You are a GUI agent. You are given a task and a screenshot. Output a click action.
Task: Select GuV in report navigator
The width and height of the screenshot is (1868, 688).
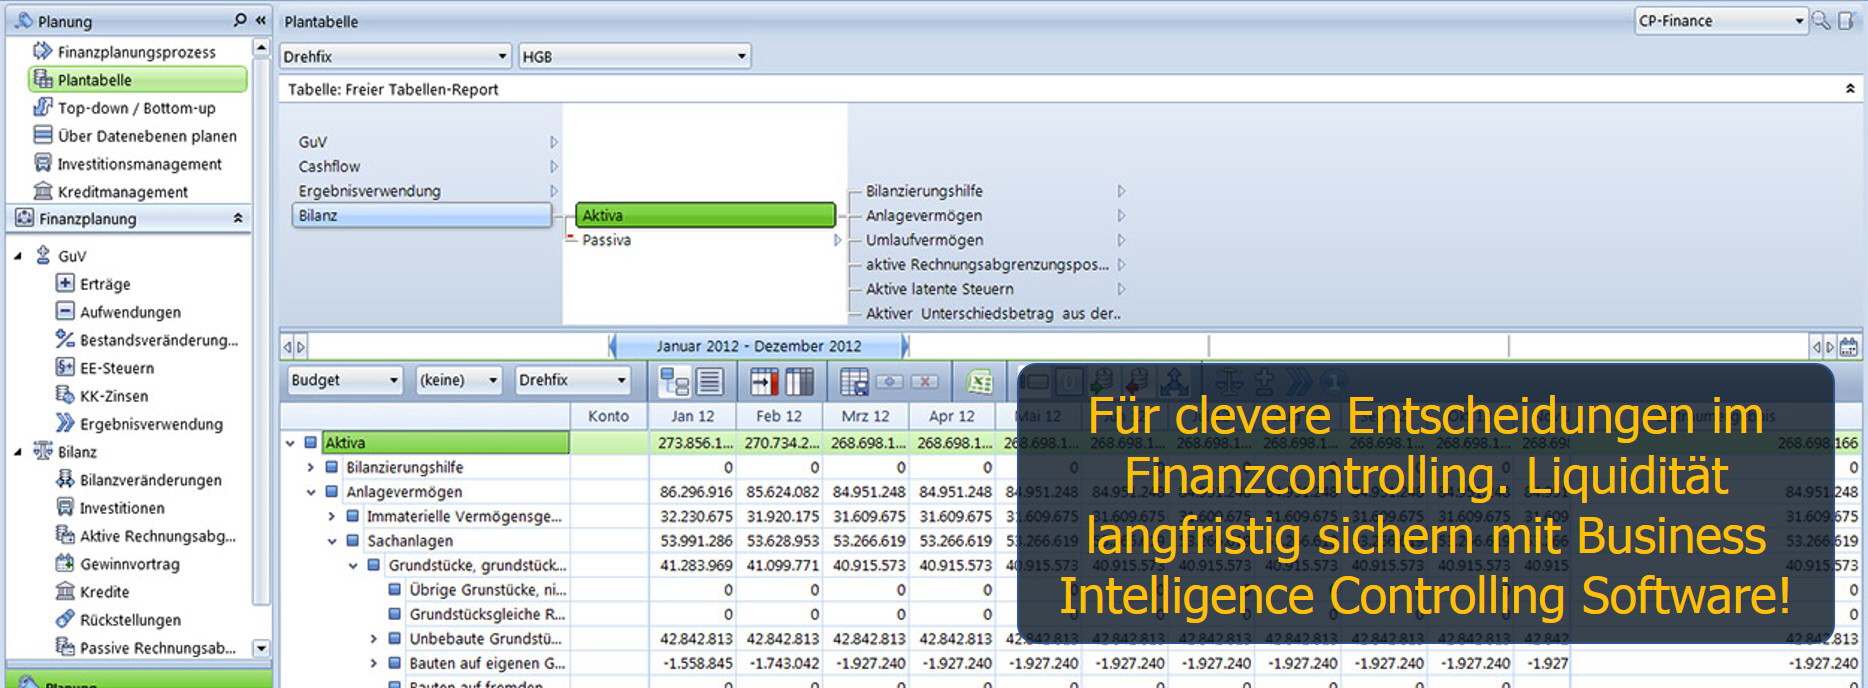[x=313, y=142]
